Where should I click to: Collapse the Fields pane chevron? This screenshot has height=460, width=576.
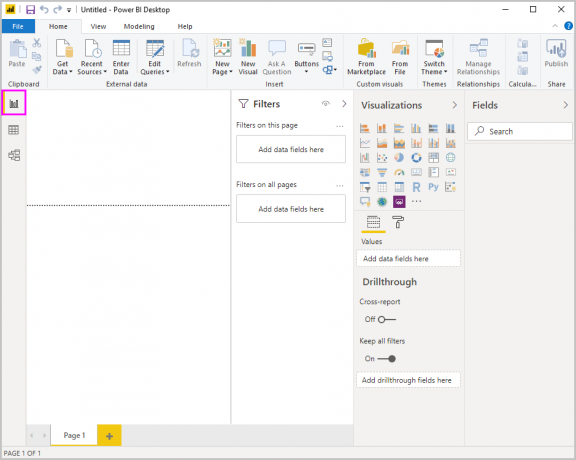pyautogui.click(x=565, y=105)
